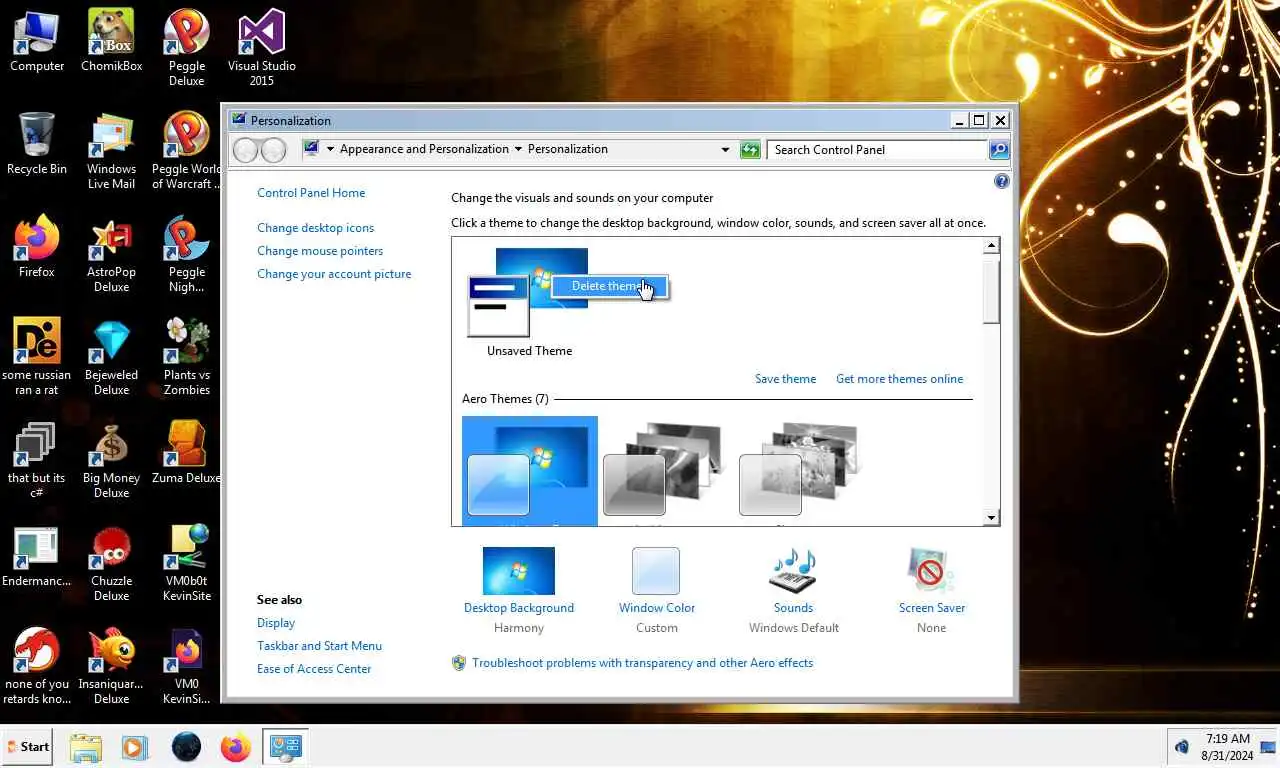
Task: Launch Firefox from the taskbar
Action: click(x=236, y=747)
